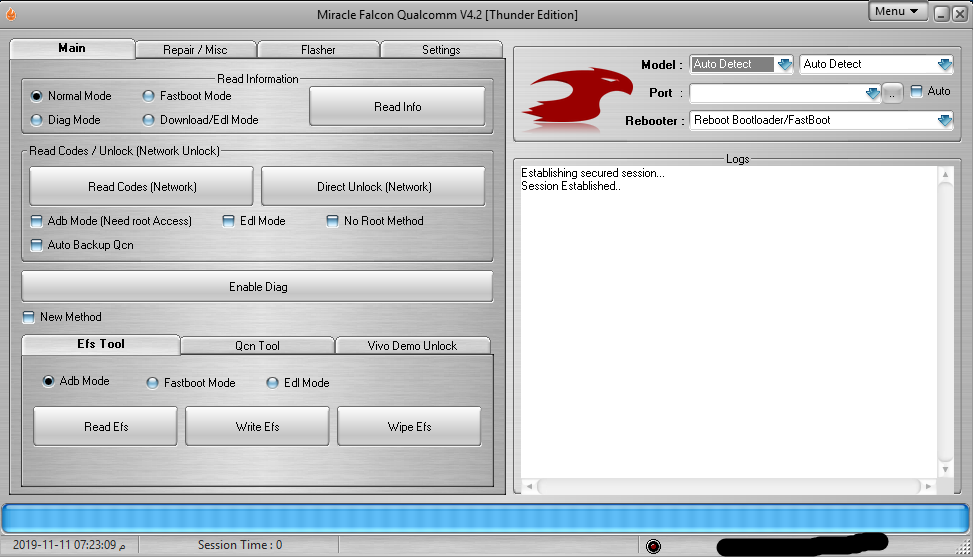Click the logs scroll down arrow
Image resolution: width=973 pixels, height=557 pixels.
tap(945, 470)
